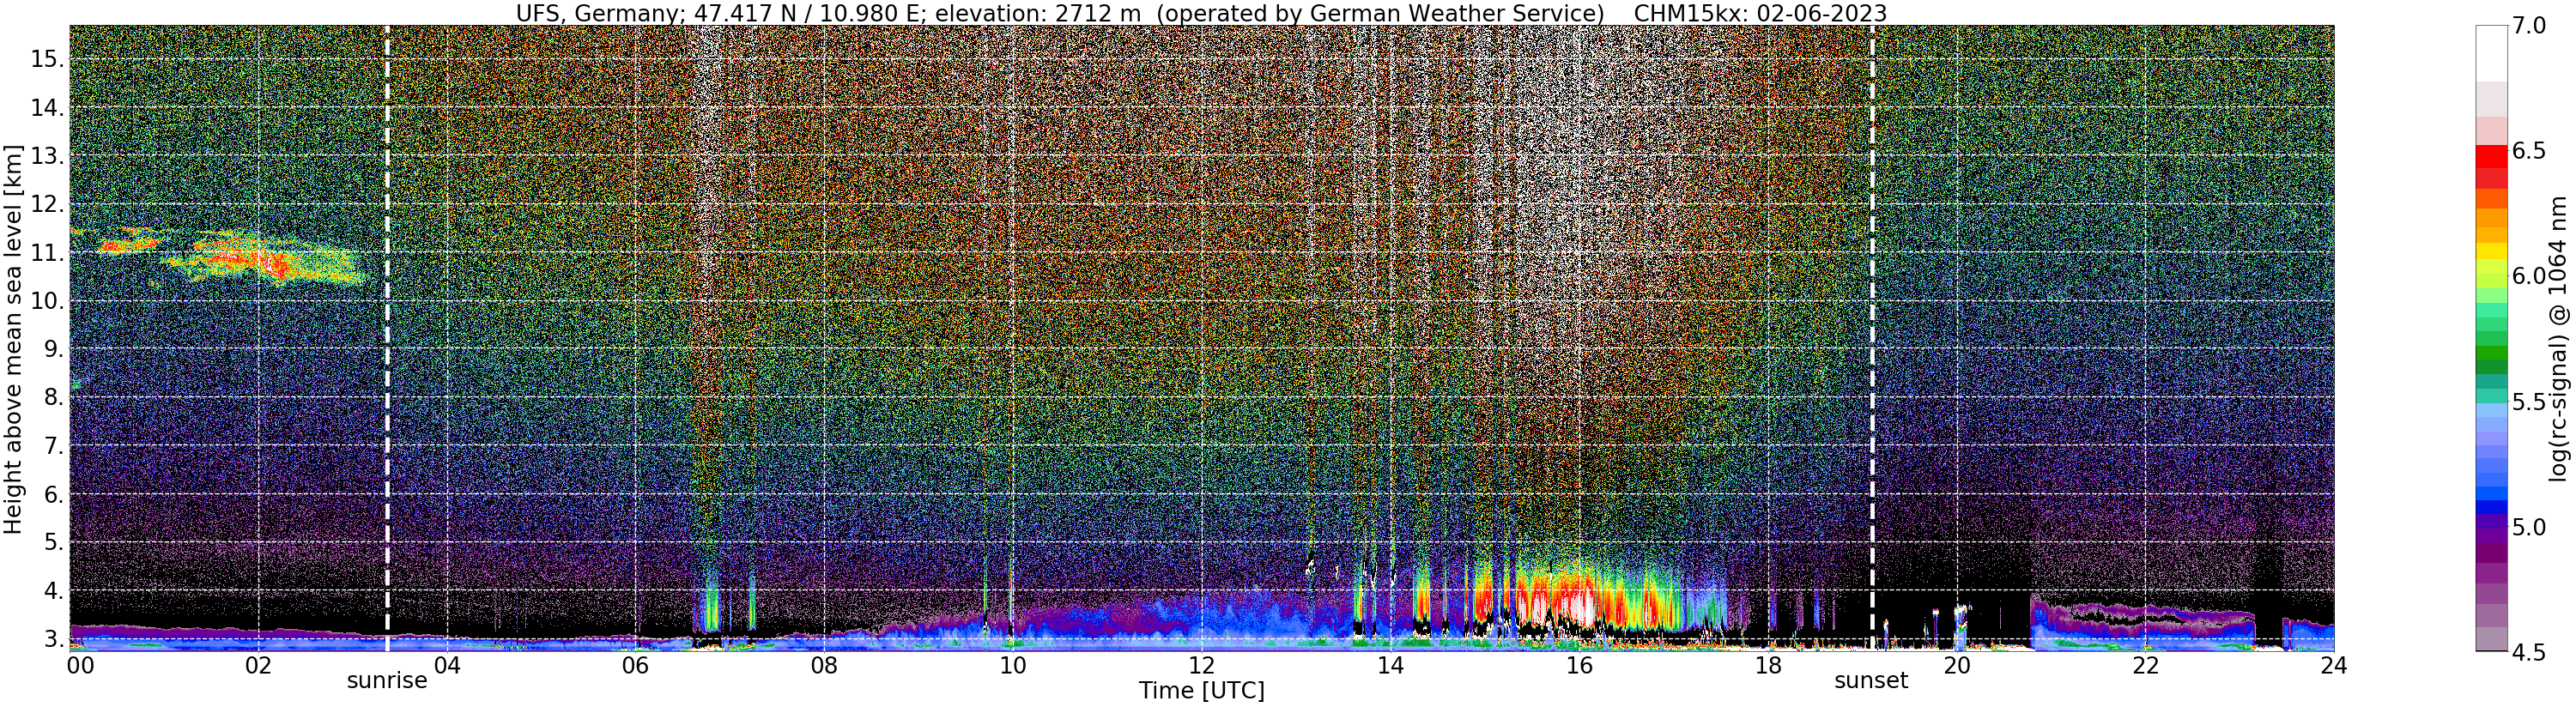Click the time axis tick "04"
Image resolution: width=2576 pixels, height=707 pixels.
(447, 665)
